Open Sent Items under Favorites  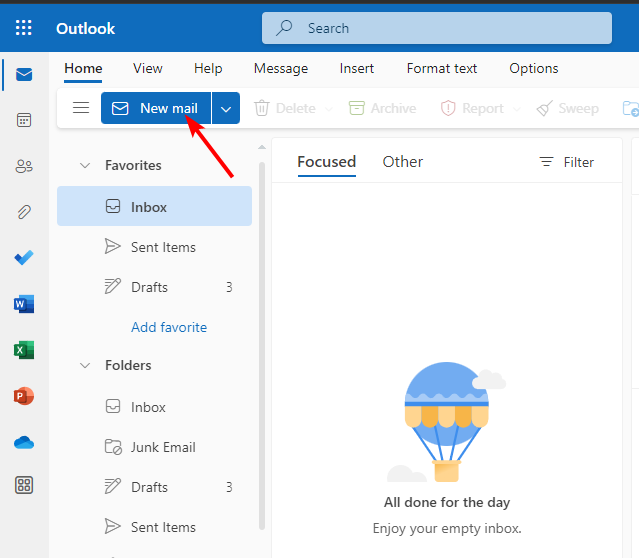click(x=154, y=247)
